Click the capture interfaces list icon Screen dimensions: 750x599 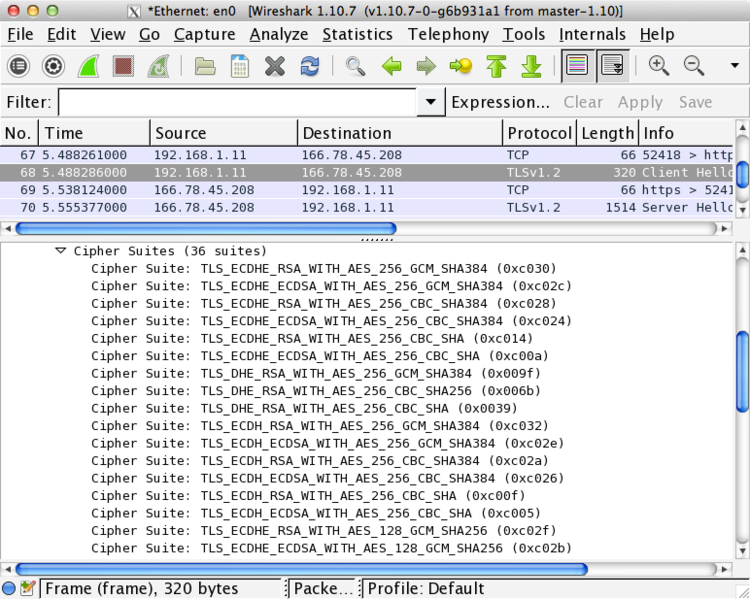(19, 67)
